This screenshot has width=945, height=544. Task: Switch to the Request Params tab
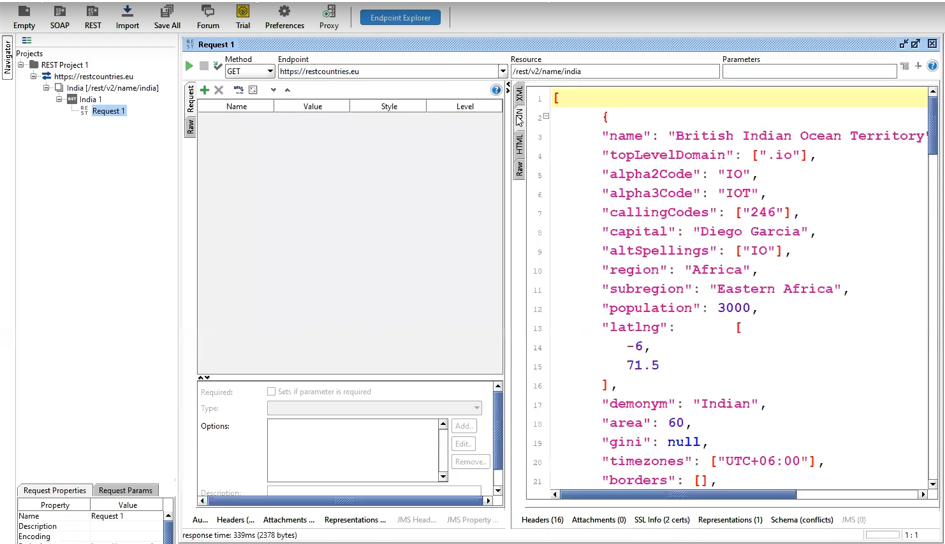(x=126, y=490)
